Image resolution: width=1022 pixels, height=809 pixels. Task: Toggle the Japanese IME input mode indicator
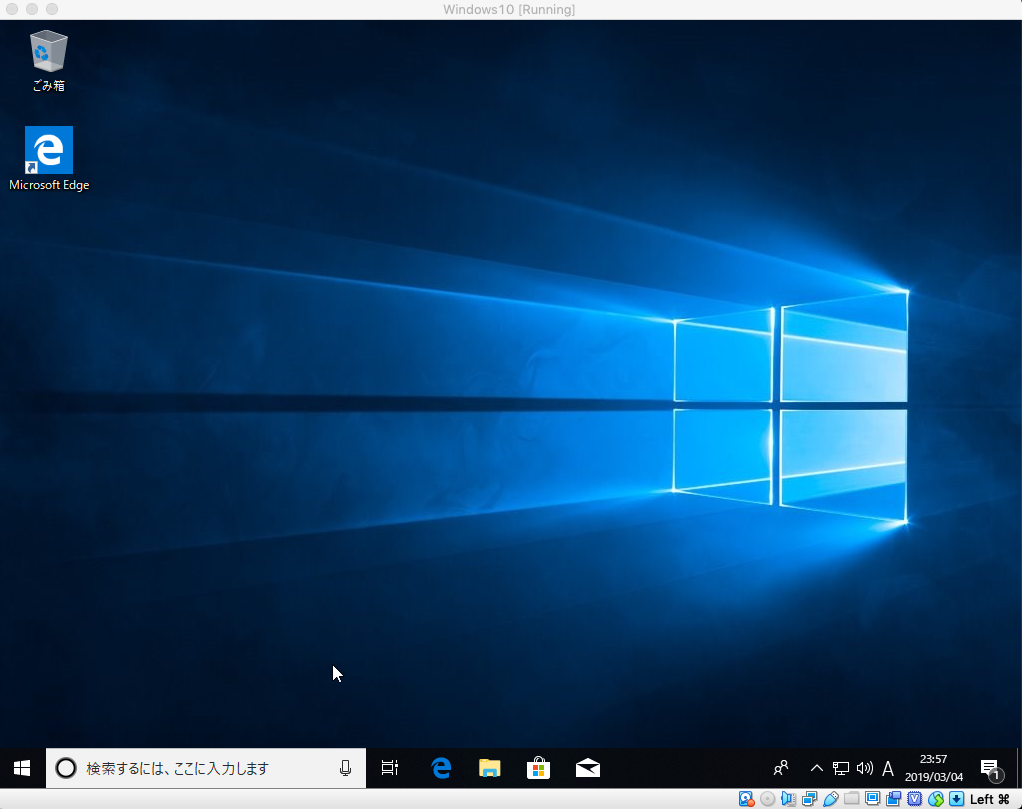tap(887, 768)
